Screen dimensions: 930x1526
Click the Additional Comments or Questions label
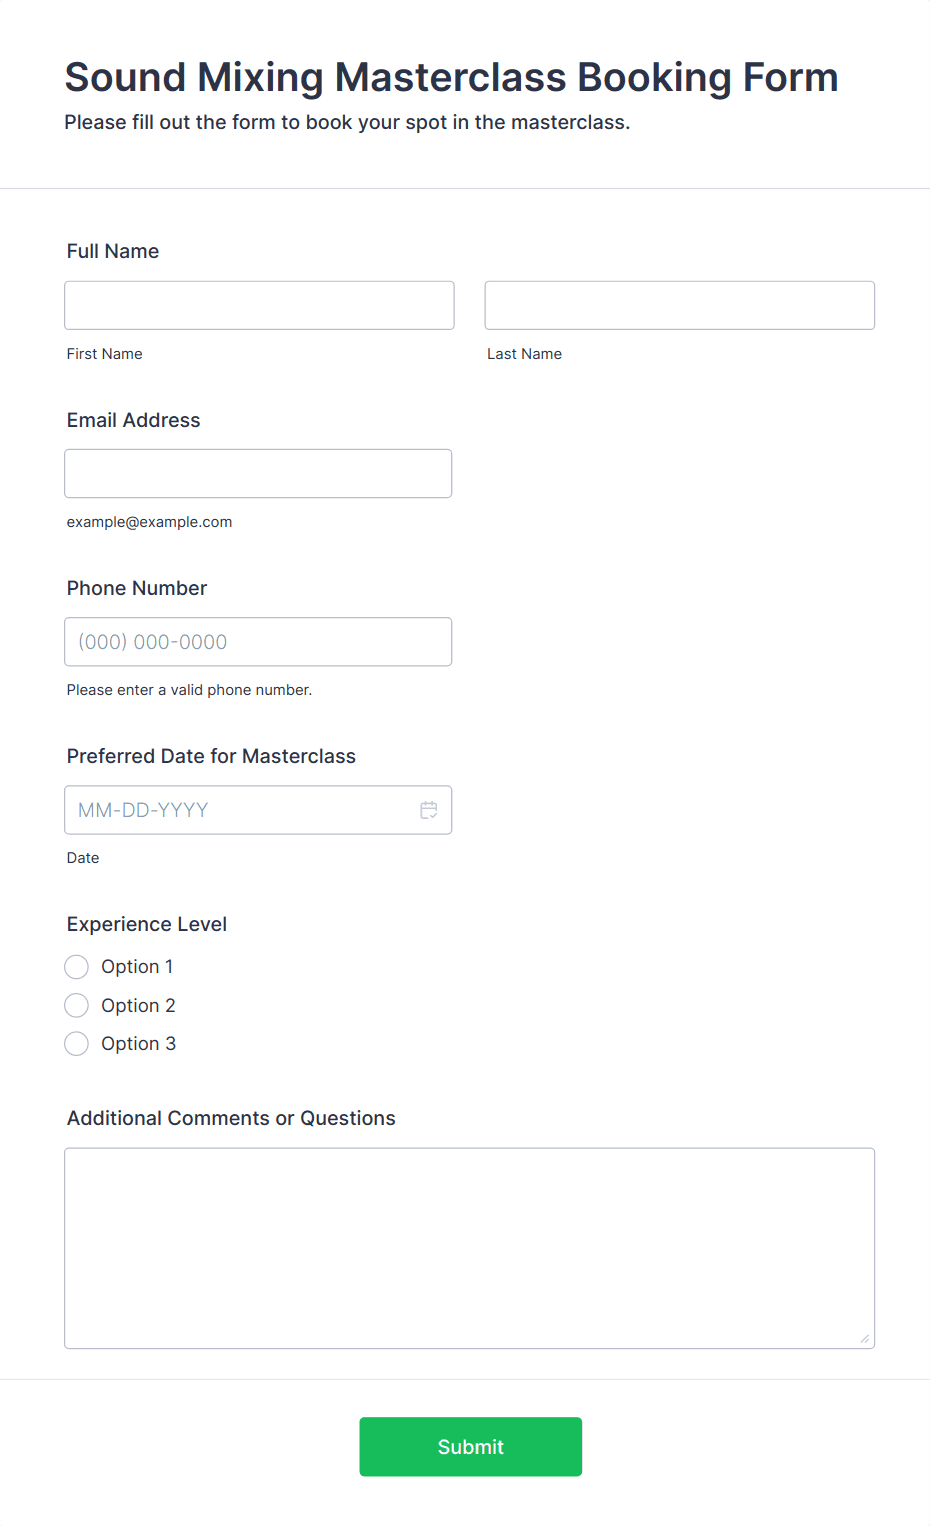coord(231,1118)
